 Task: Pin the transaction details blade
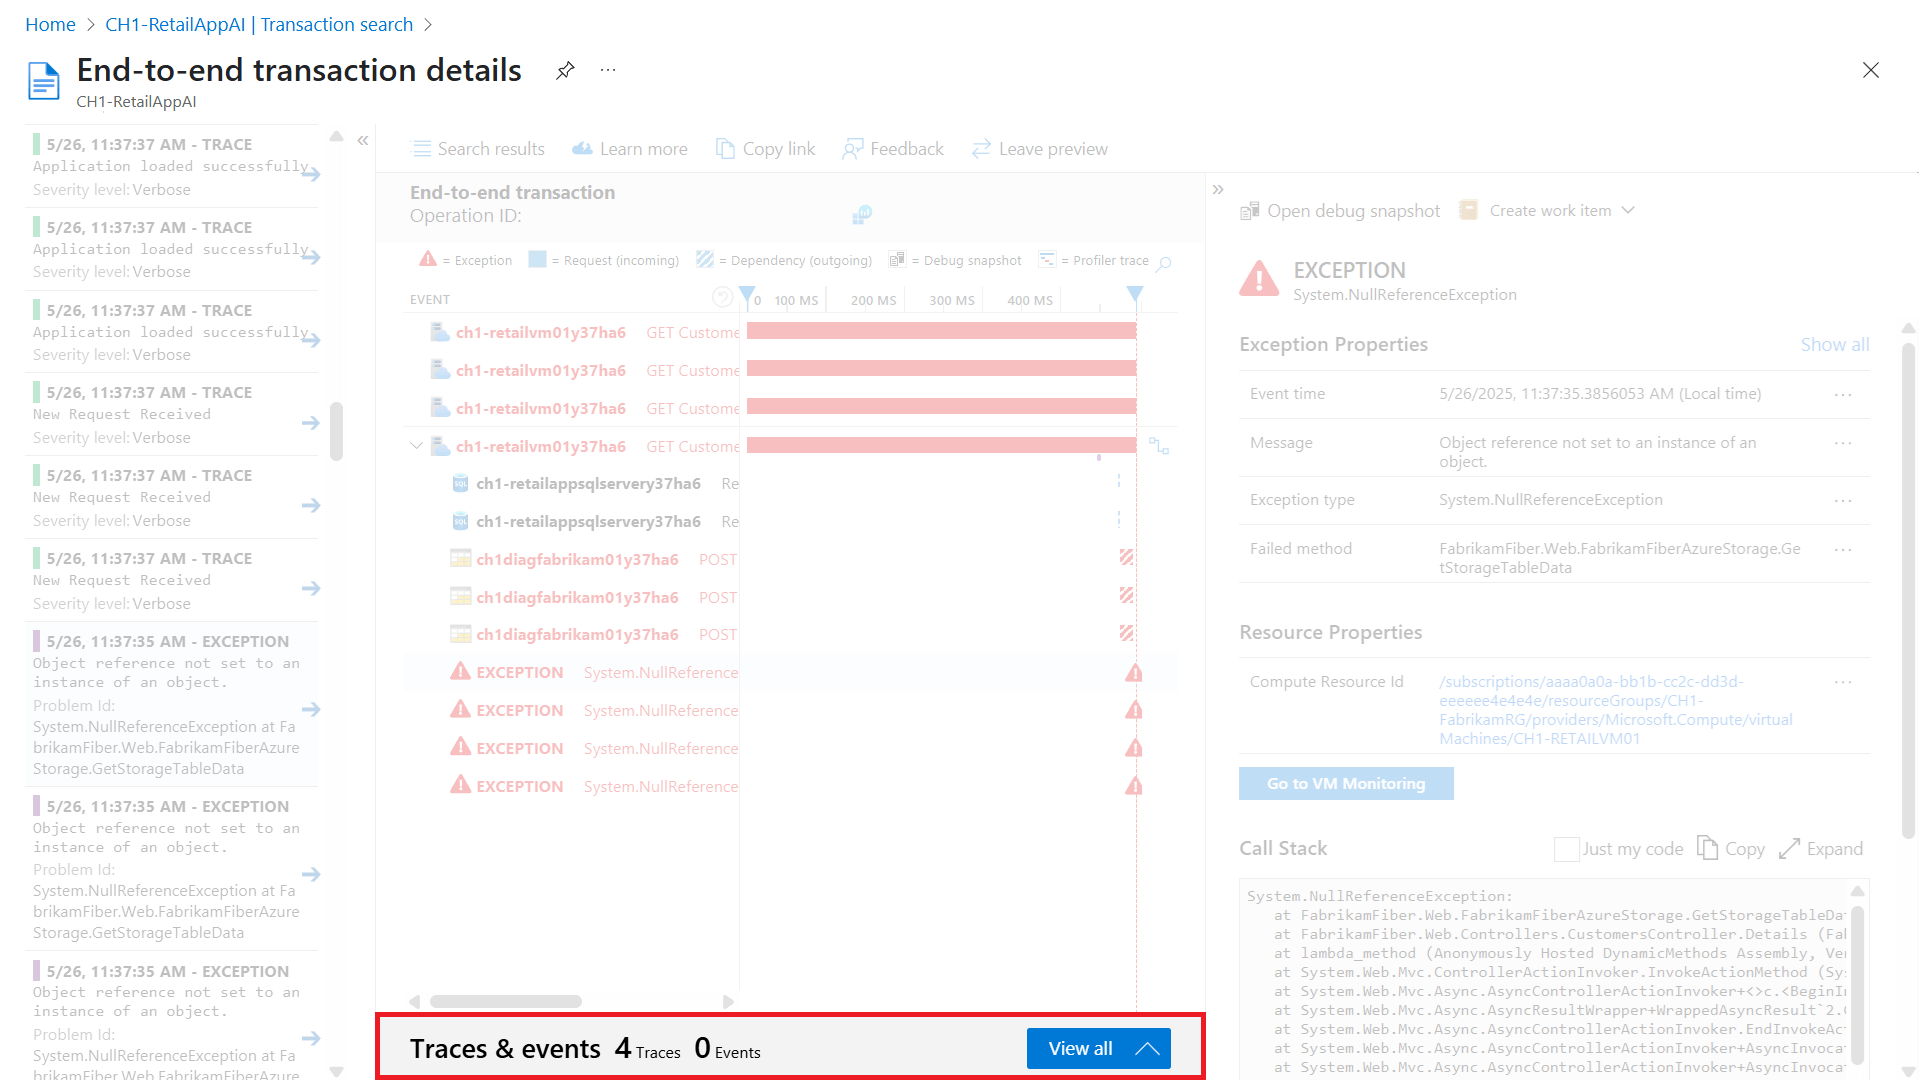point(565,70)
